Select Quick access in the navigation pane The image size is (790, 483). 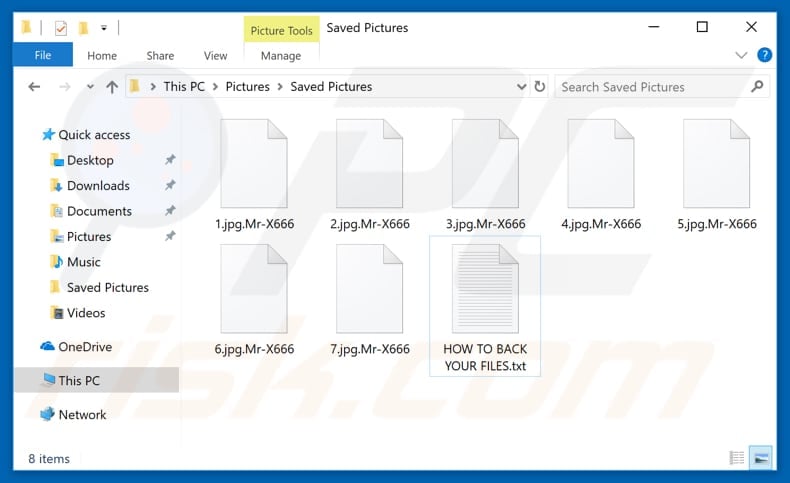[94, 135]
